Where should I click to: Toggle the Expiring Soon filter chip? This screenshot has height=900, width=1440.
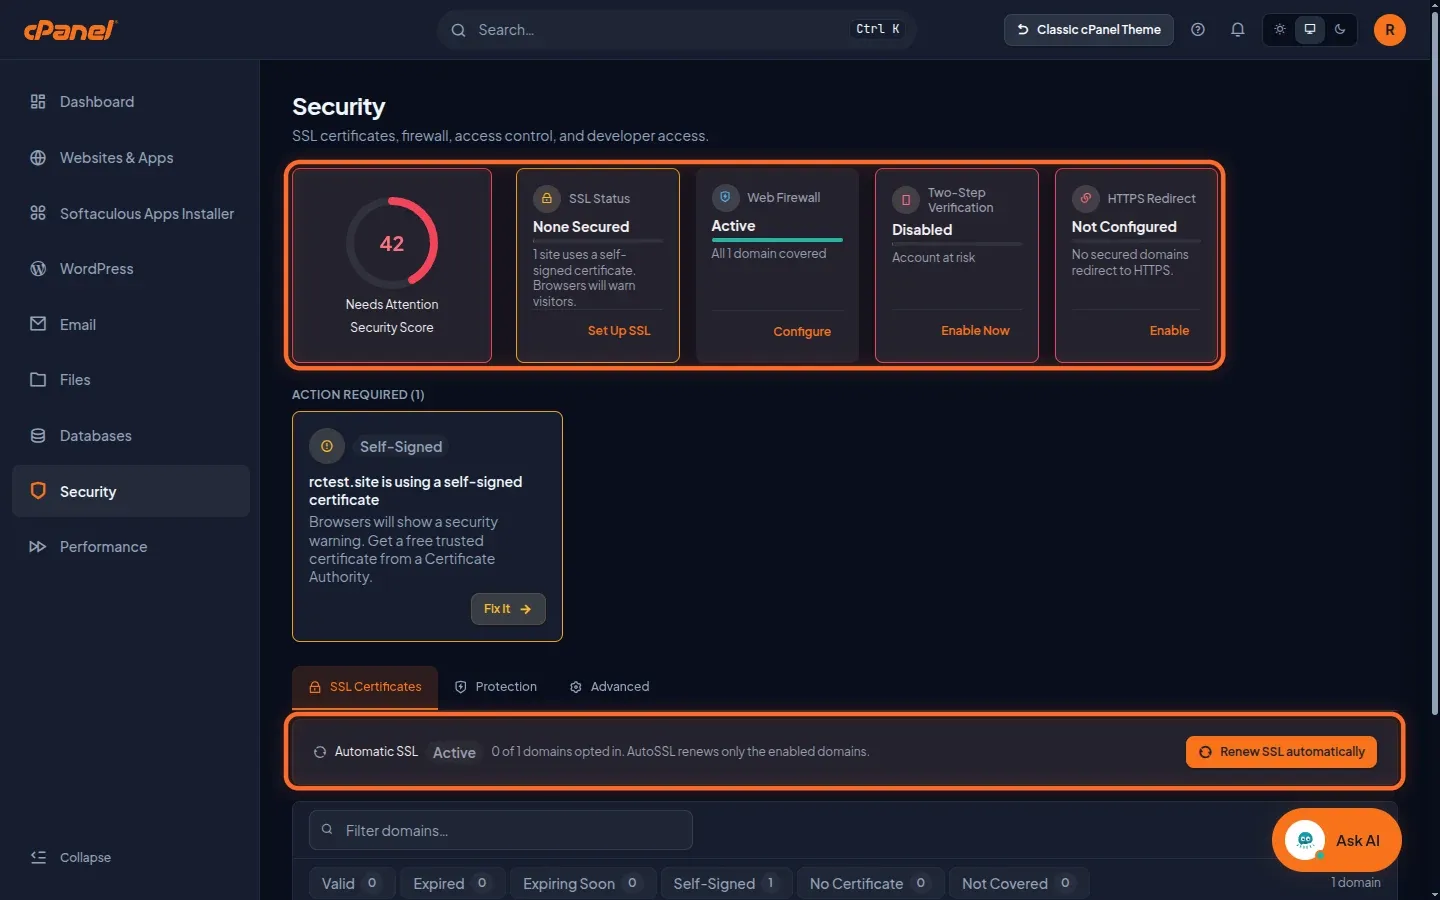[x=583, y=883]
